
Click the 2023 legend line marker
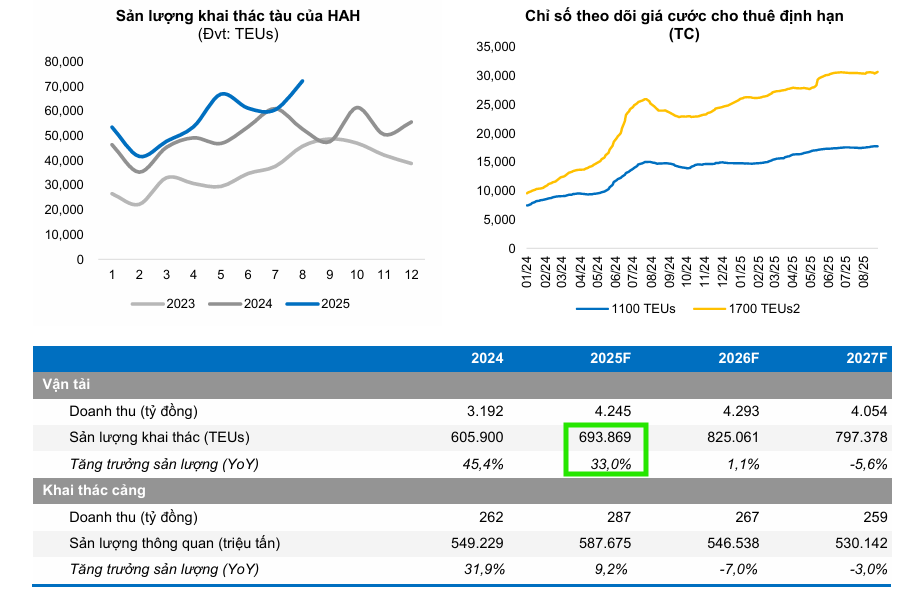[148, 304]
